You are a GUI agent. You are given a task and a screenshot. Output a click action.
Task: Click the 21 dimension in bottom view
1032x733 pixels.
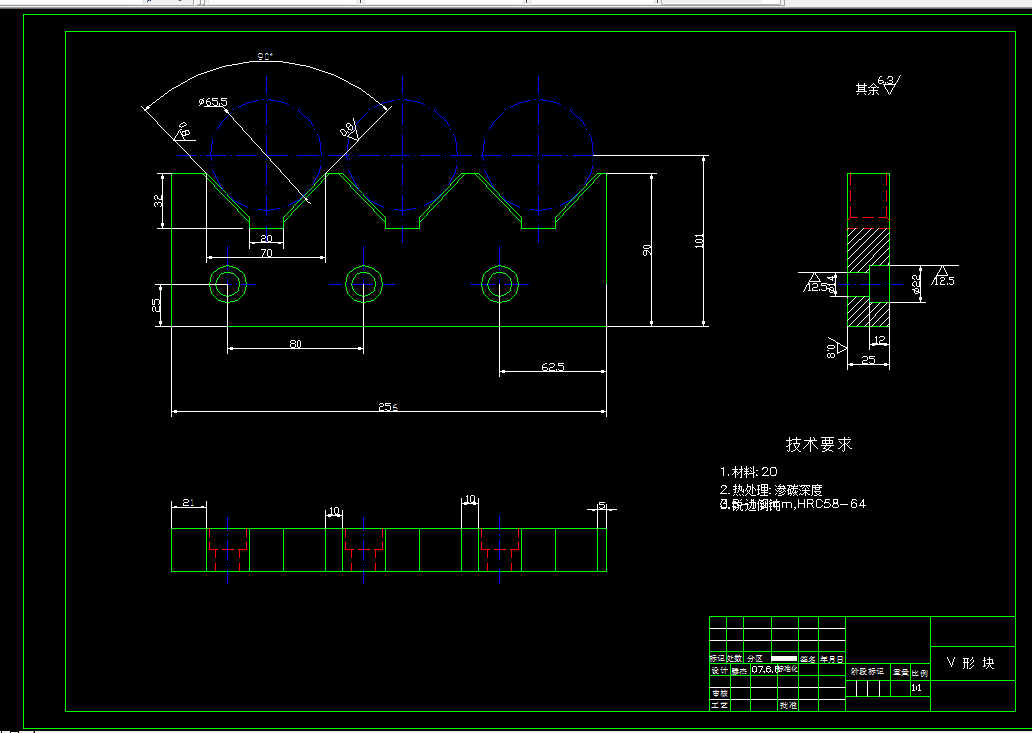click(188, 503)
